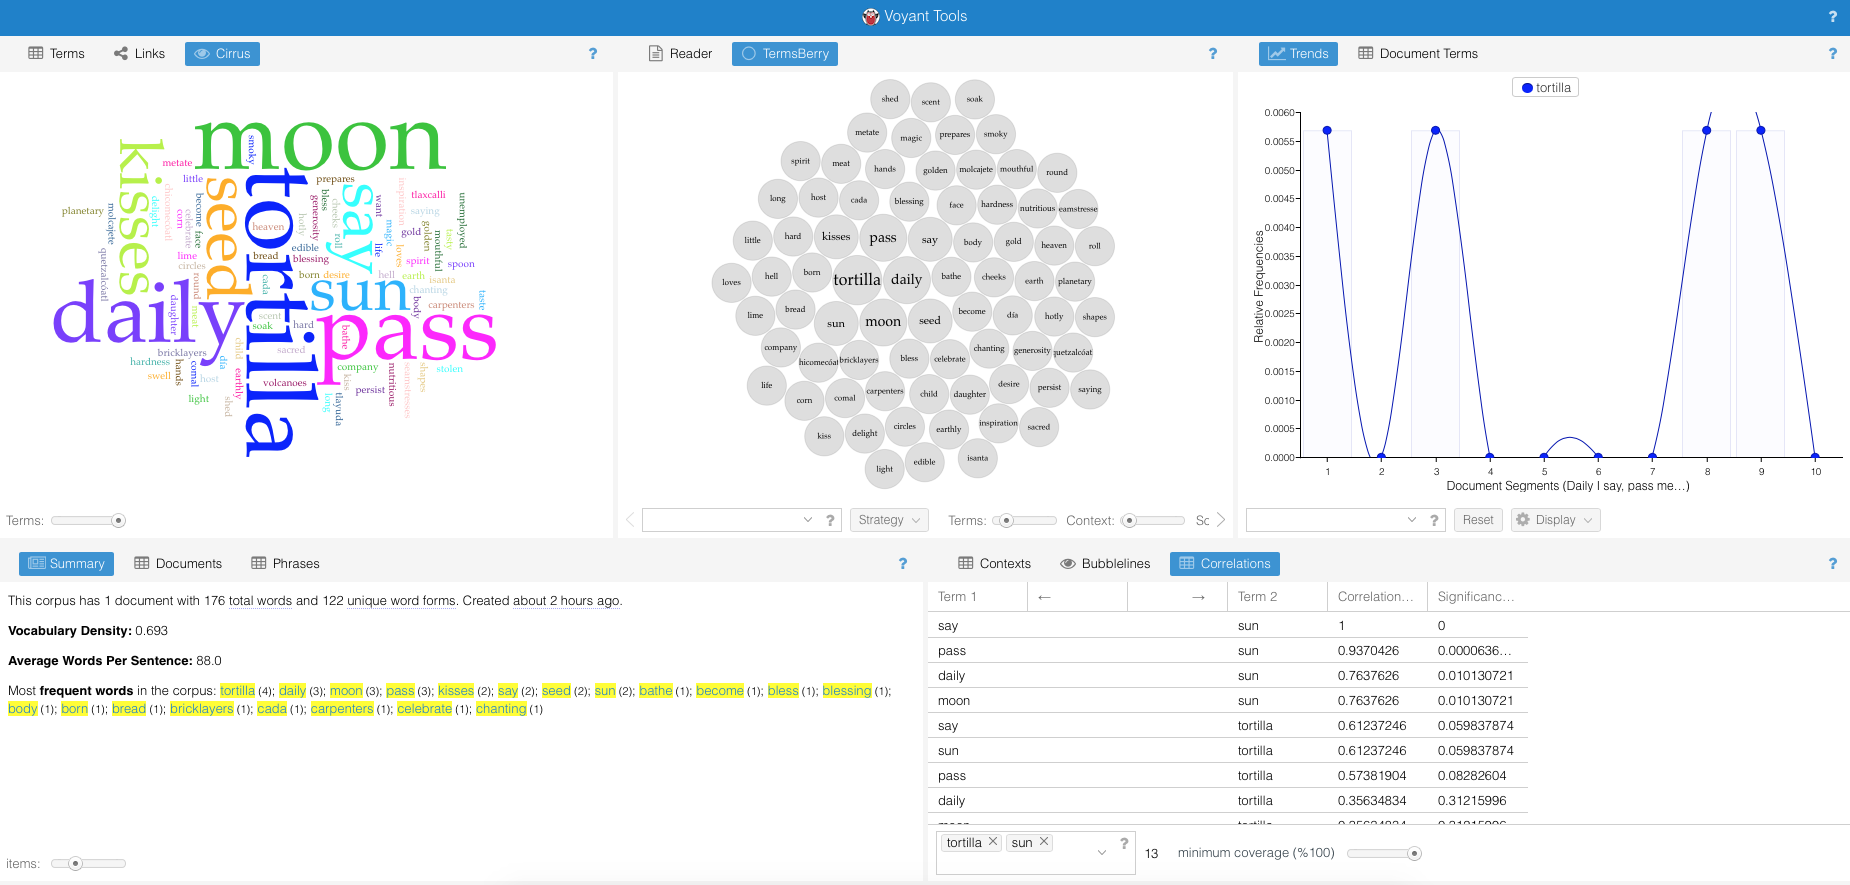1850x885 pixels.
Task: Click highlighted word chanting in Summary
Action: click(x=501, y=709)
